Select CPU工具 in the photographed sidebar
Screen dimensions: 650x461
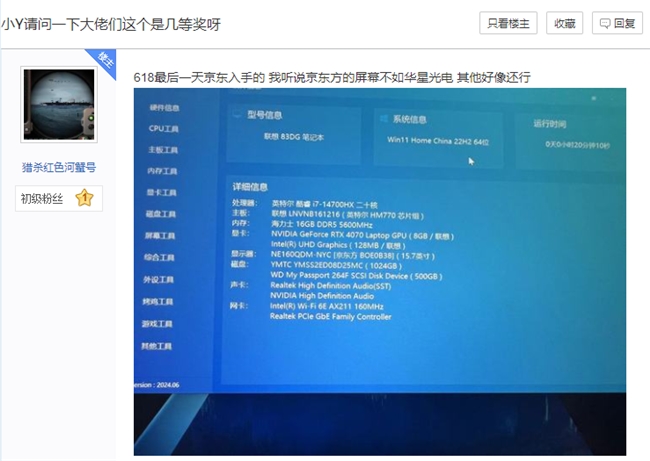pyautogui.click(x=163, y=129)
